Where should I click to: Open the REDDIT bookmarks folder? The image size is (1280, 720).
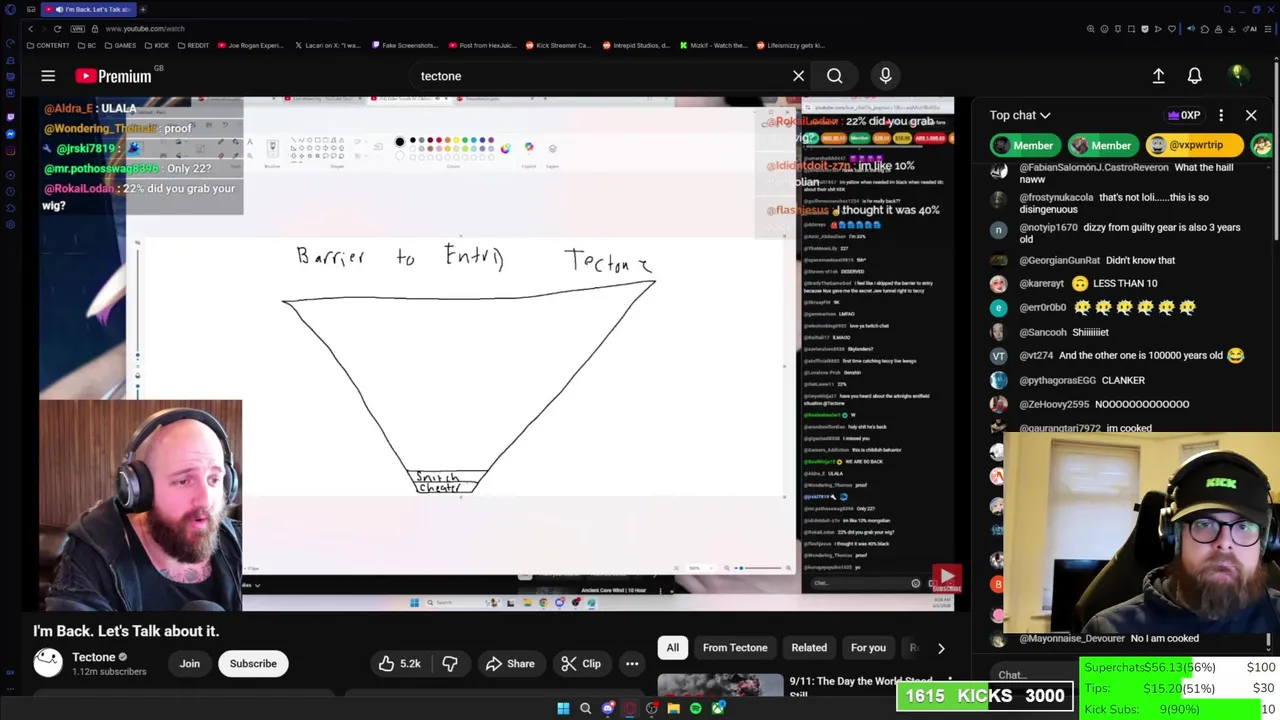pos(193,45)
